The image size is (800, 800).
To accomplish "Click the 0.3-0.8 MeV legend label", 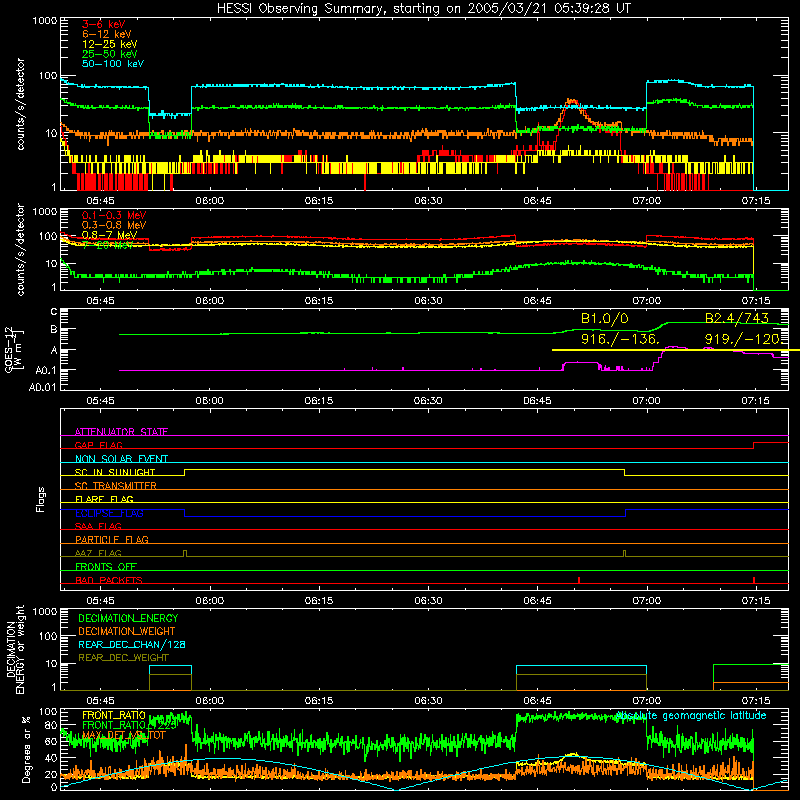I will [x=114, y=225].
